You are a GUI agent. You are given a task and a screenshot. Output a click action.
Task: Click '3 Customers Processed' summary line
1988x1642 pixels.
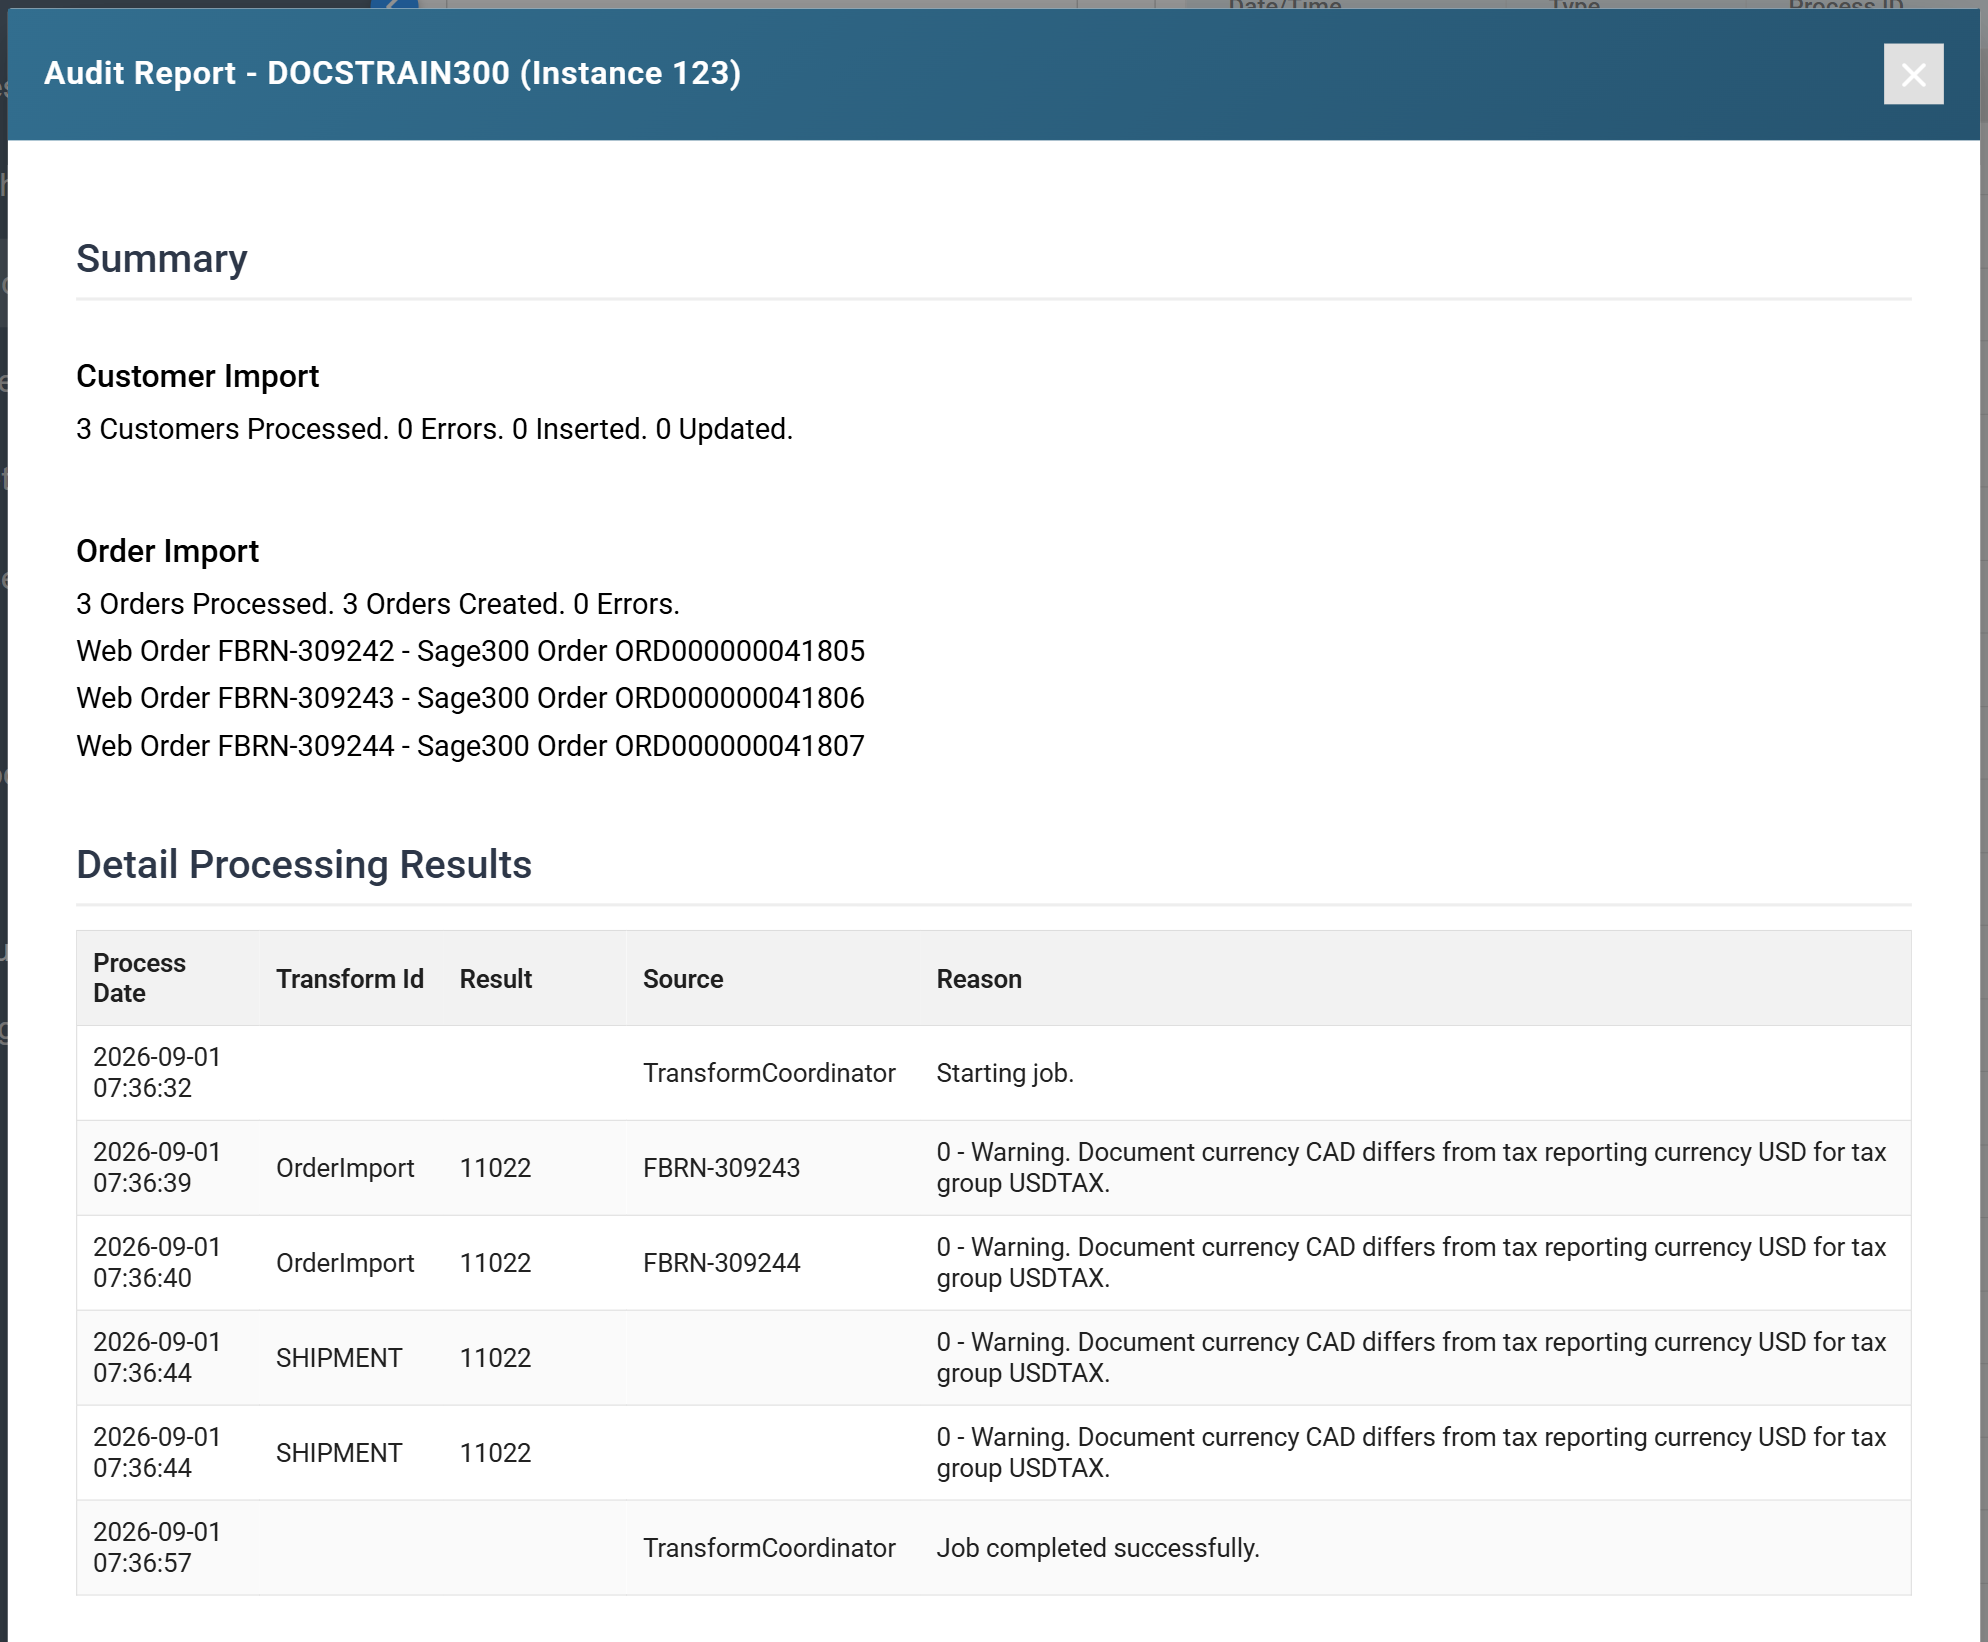click(434, 429)
